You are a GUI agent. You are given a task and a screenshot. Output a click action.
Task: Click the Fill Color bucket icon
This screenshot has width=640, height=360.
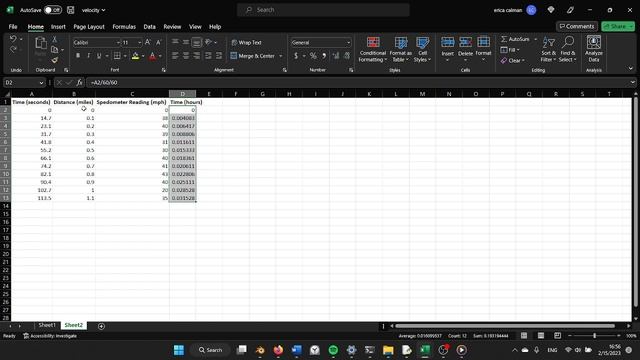(x=135, y=56)
